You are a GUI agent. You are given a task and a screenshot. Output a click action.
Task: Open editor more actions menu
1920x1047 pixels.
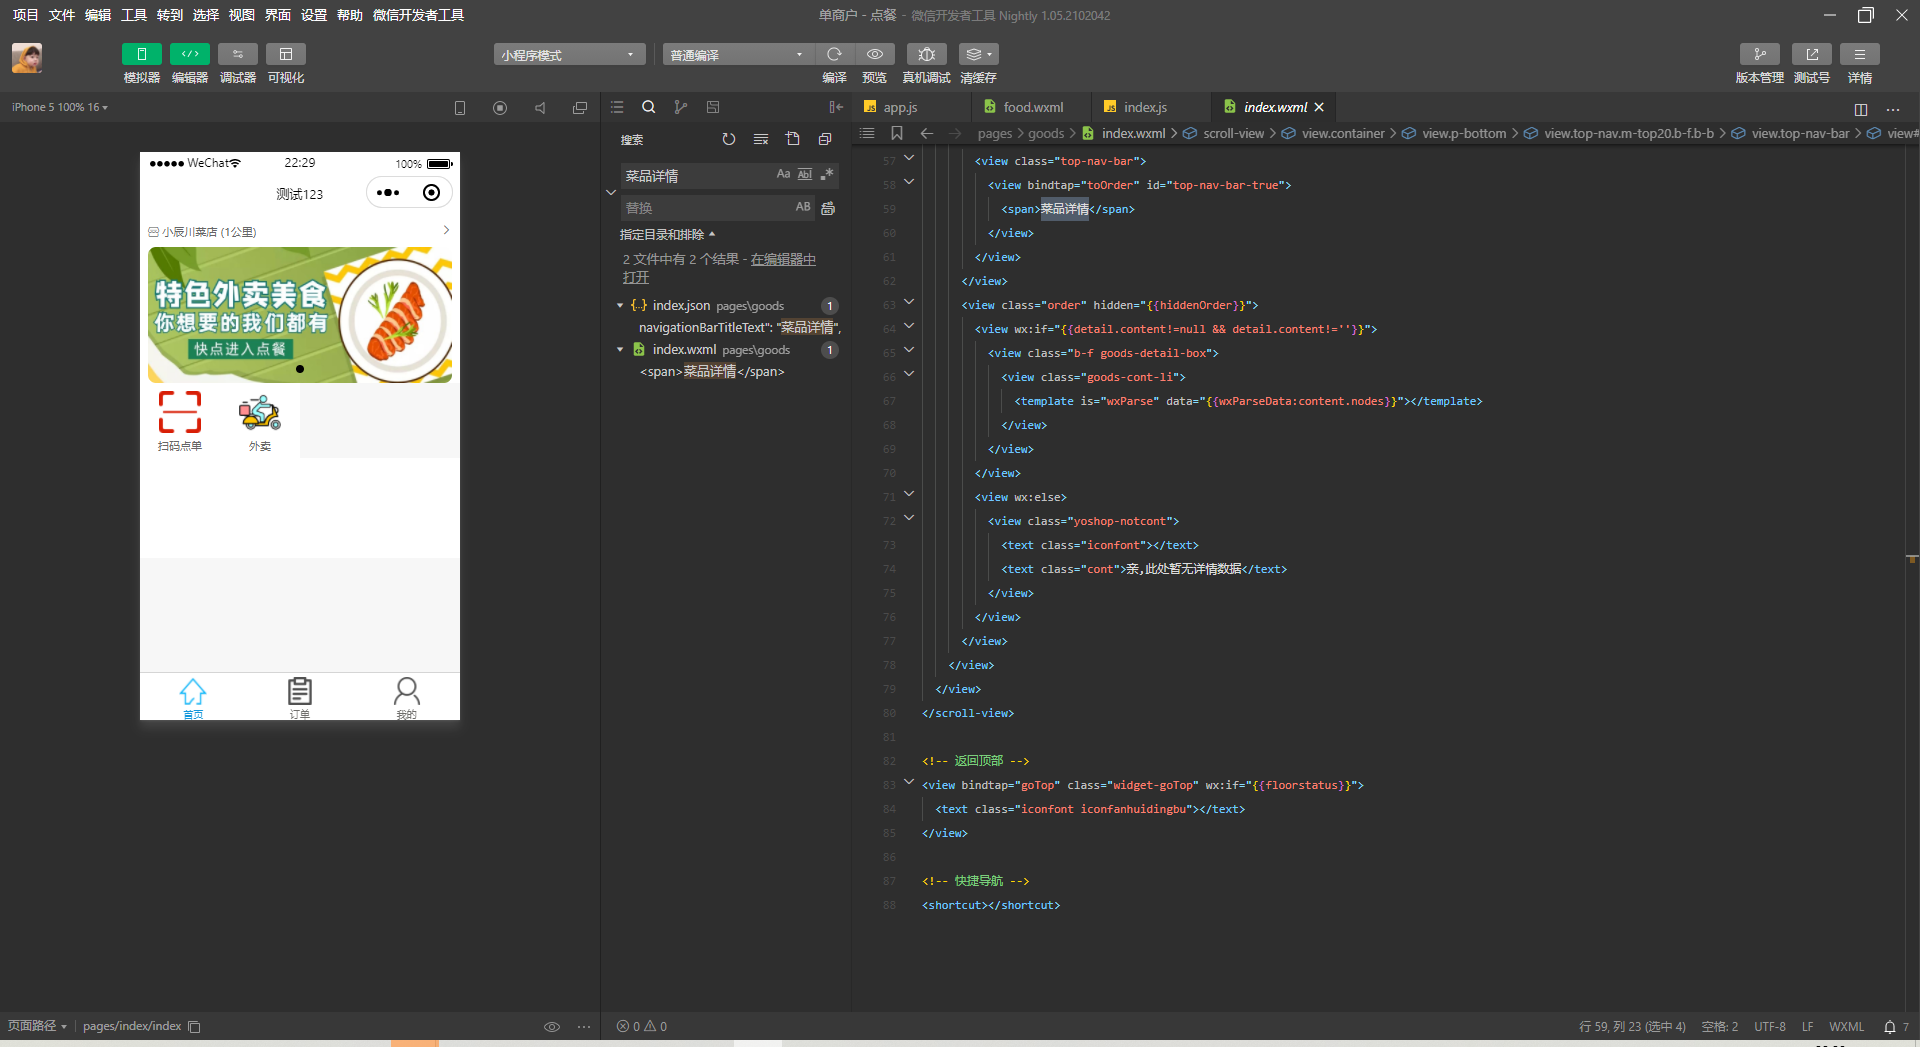1893,109
